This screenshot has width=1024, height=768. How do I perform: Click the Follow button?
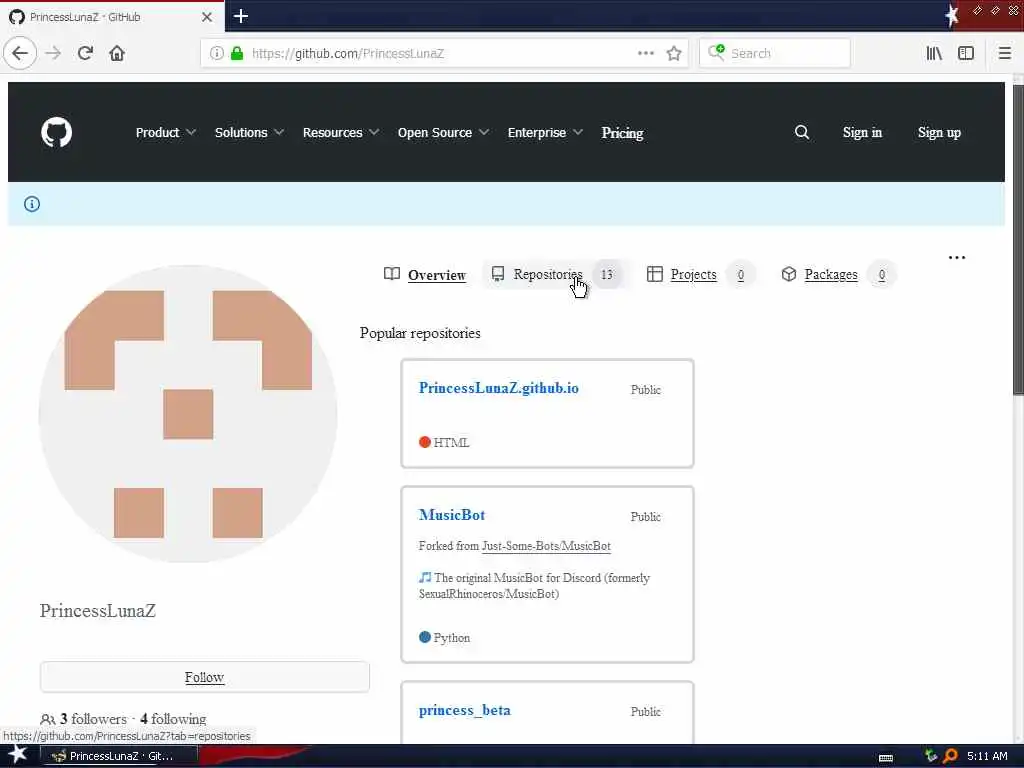click(x=204, y=677)
